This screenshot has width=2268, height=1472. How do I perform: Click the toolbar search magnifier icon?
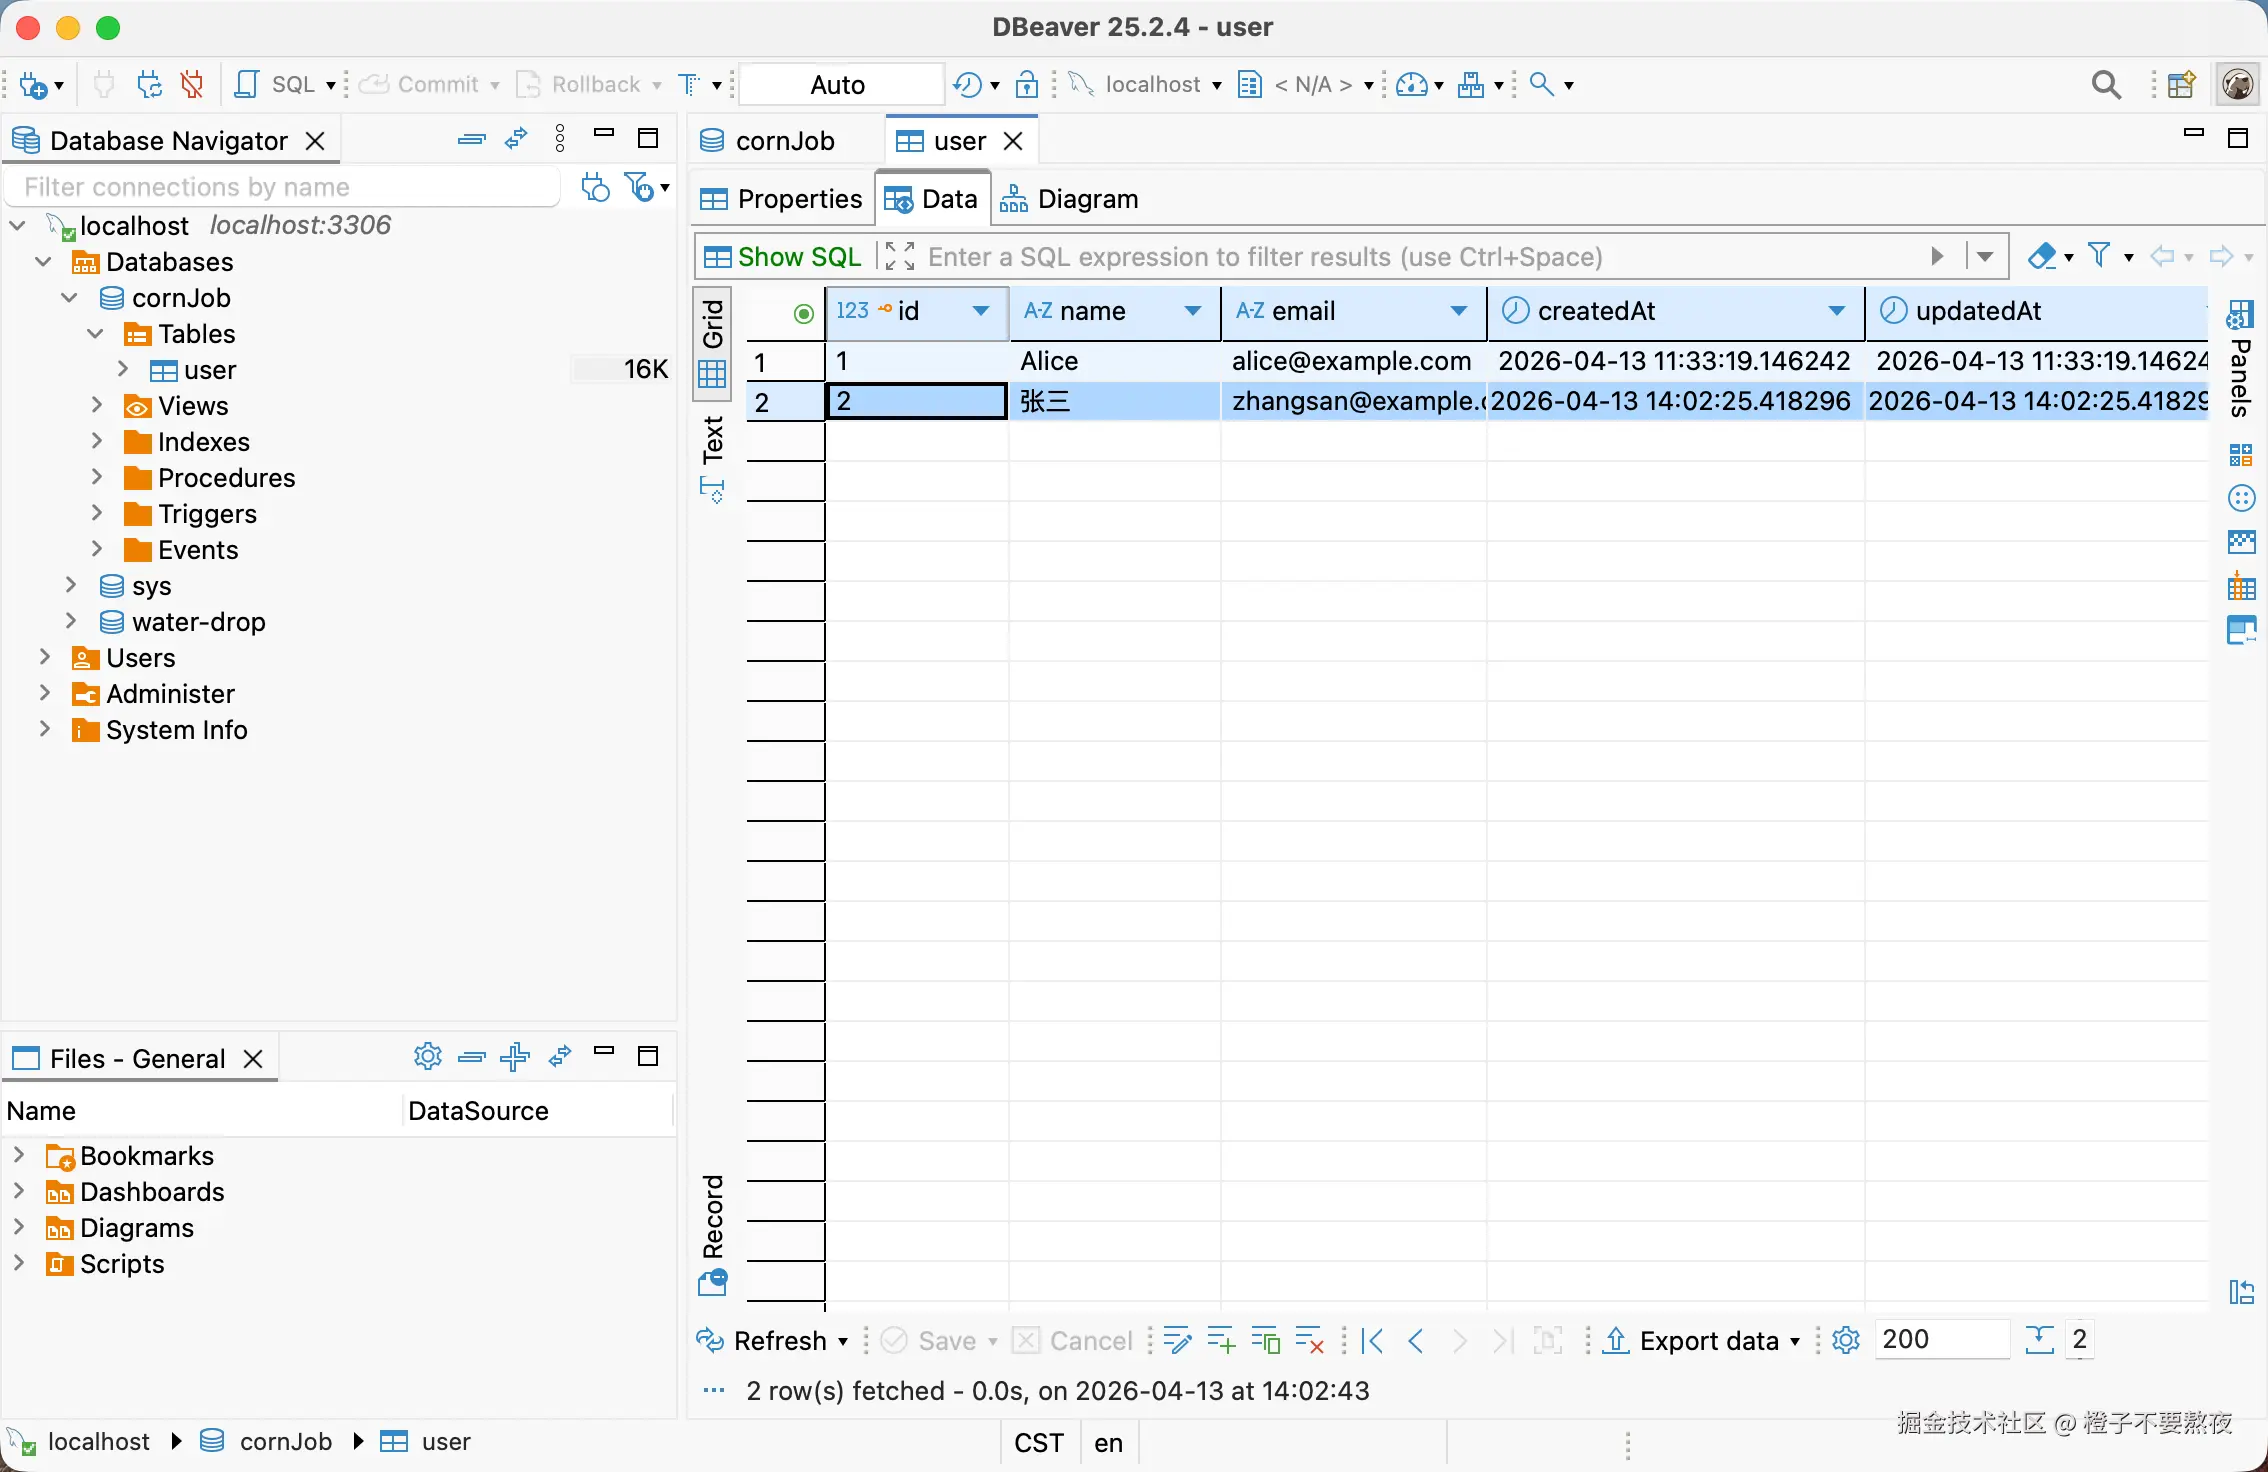pyautogui.click(x=2105, y=85)
